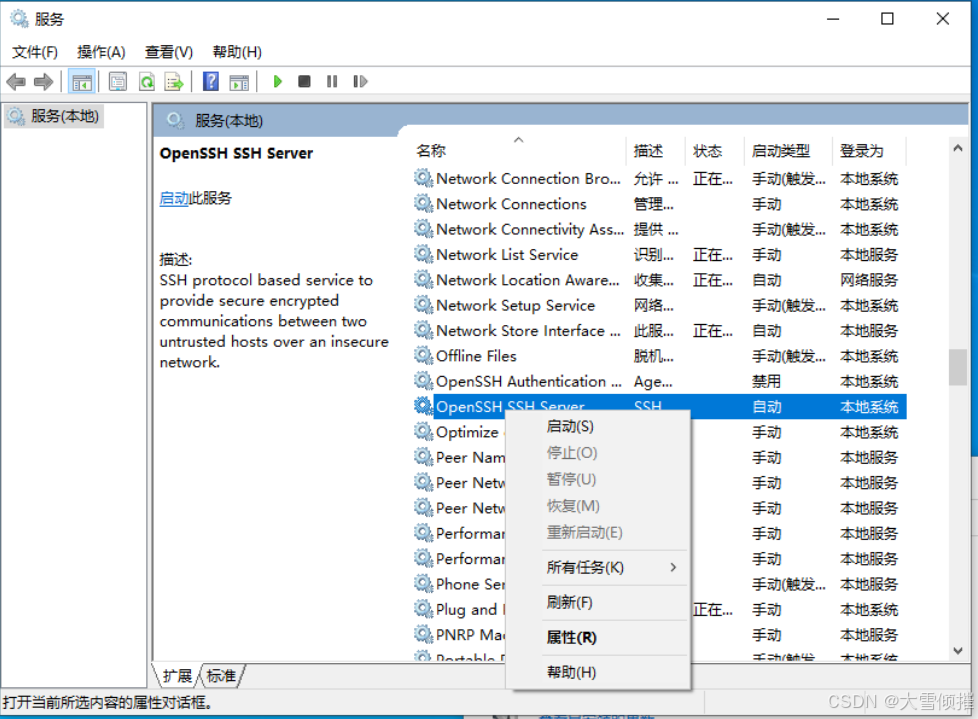The width and height of the screenshot is (978, 719).
Task: Click the gear icon of Offline Files row
Action: click(x=424, y=355)
